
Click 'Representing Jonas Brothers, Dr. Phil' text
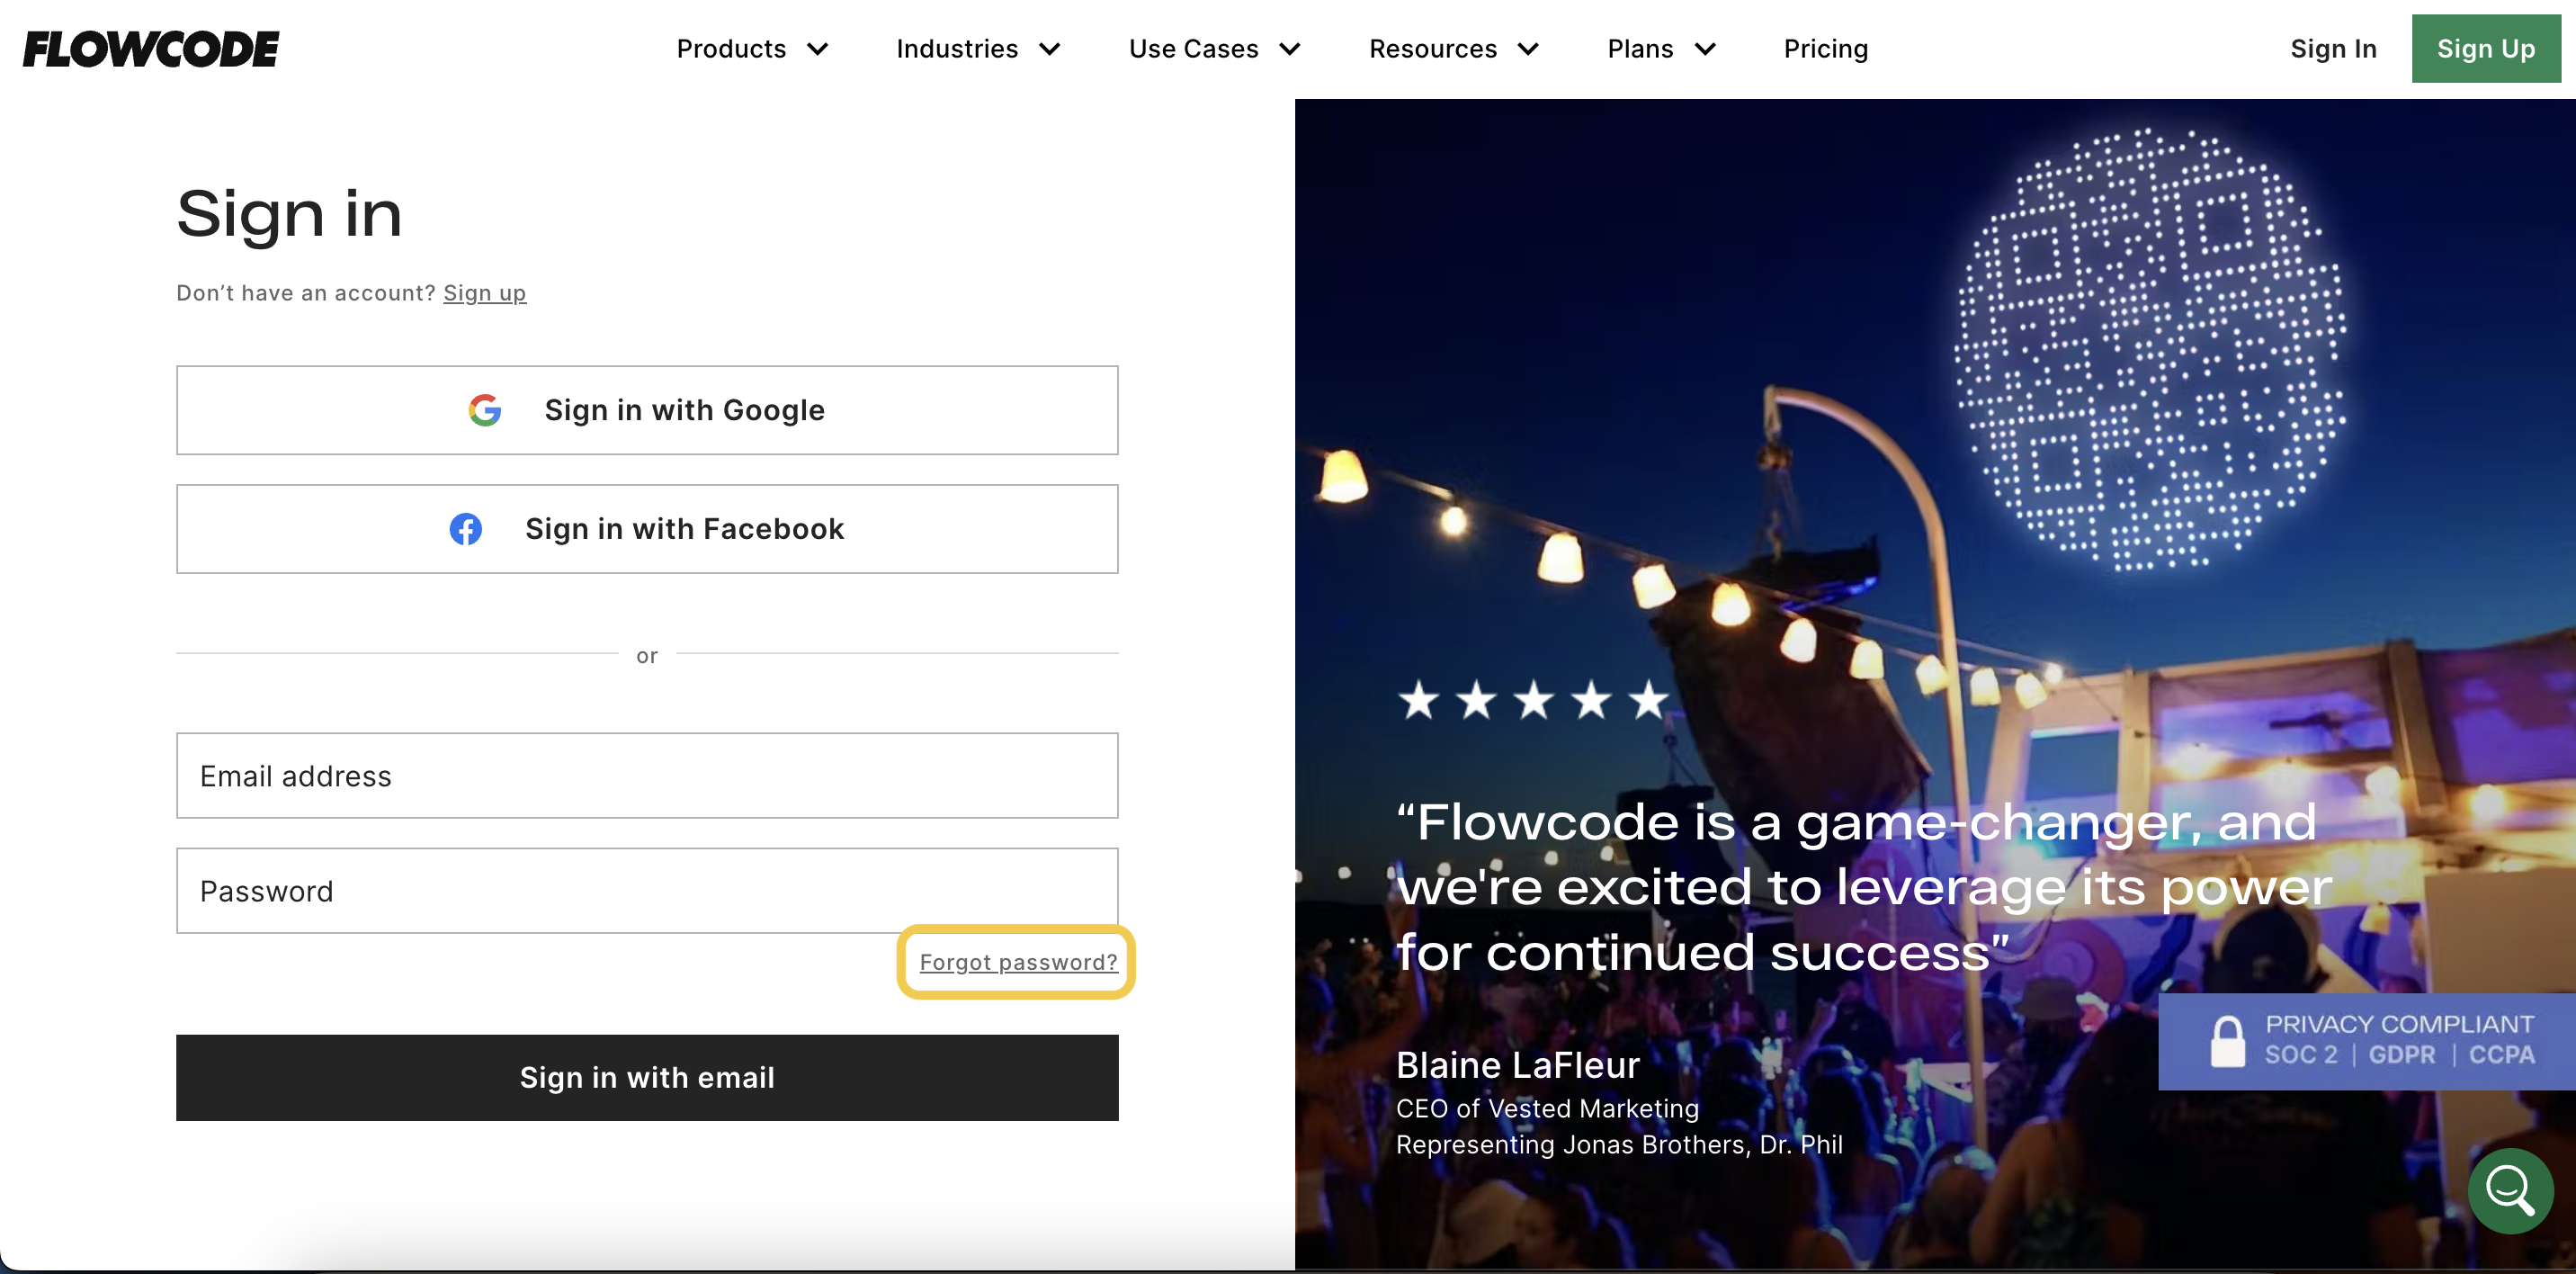(x=1619, y=1145)
